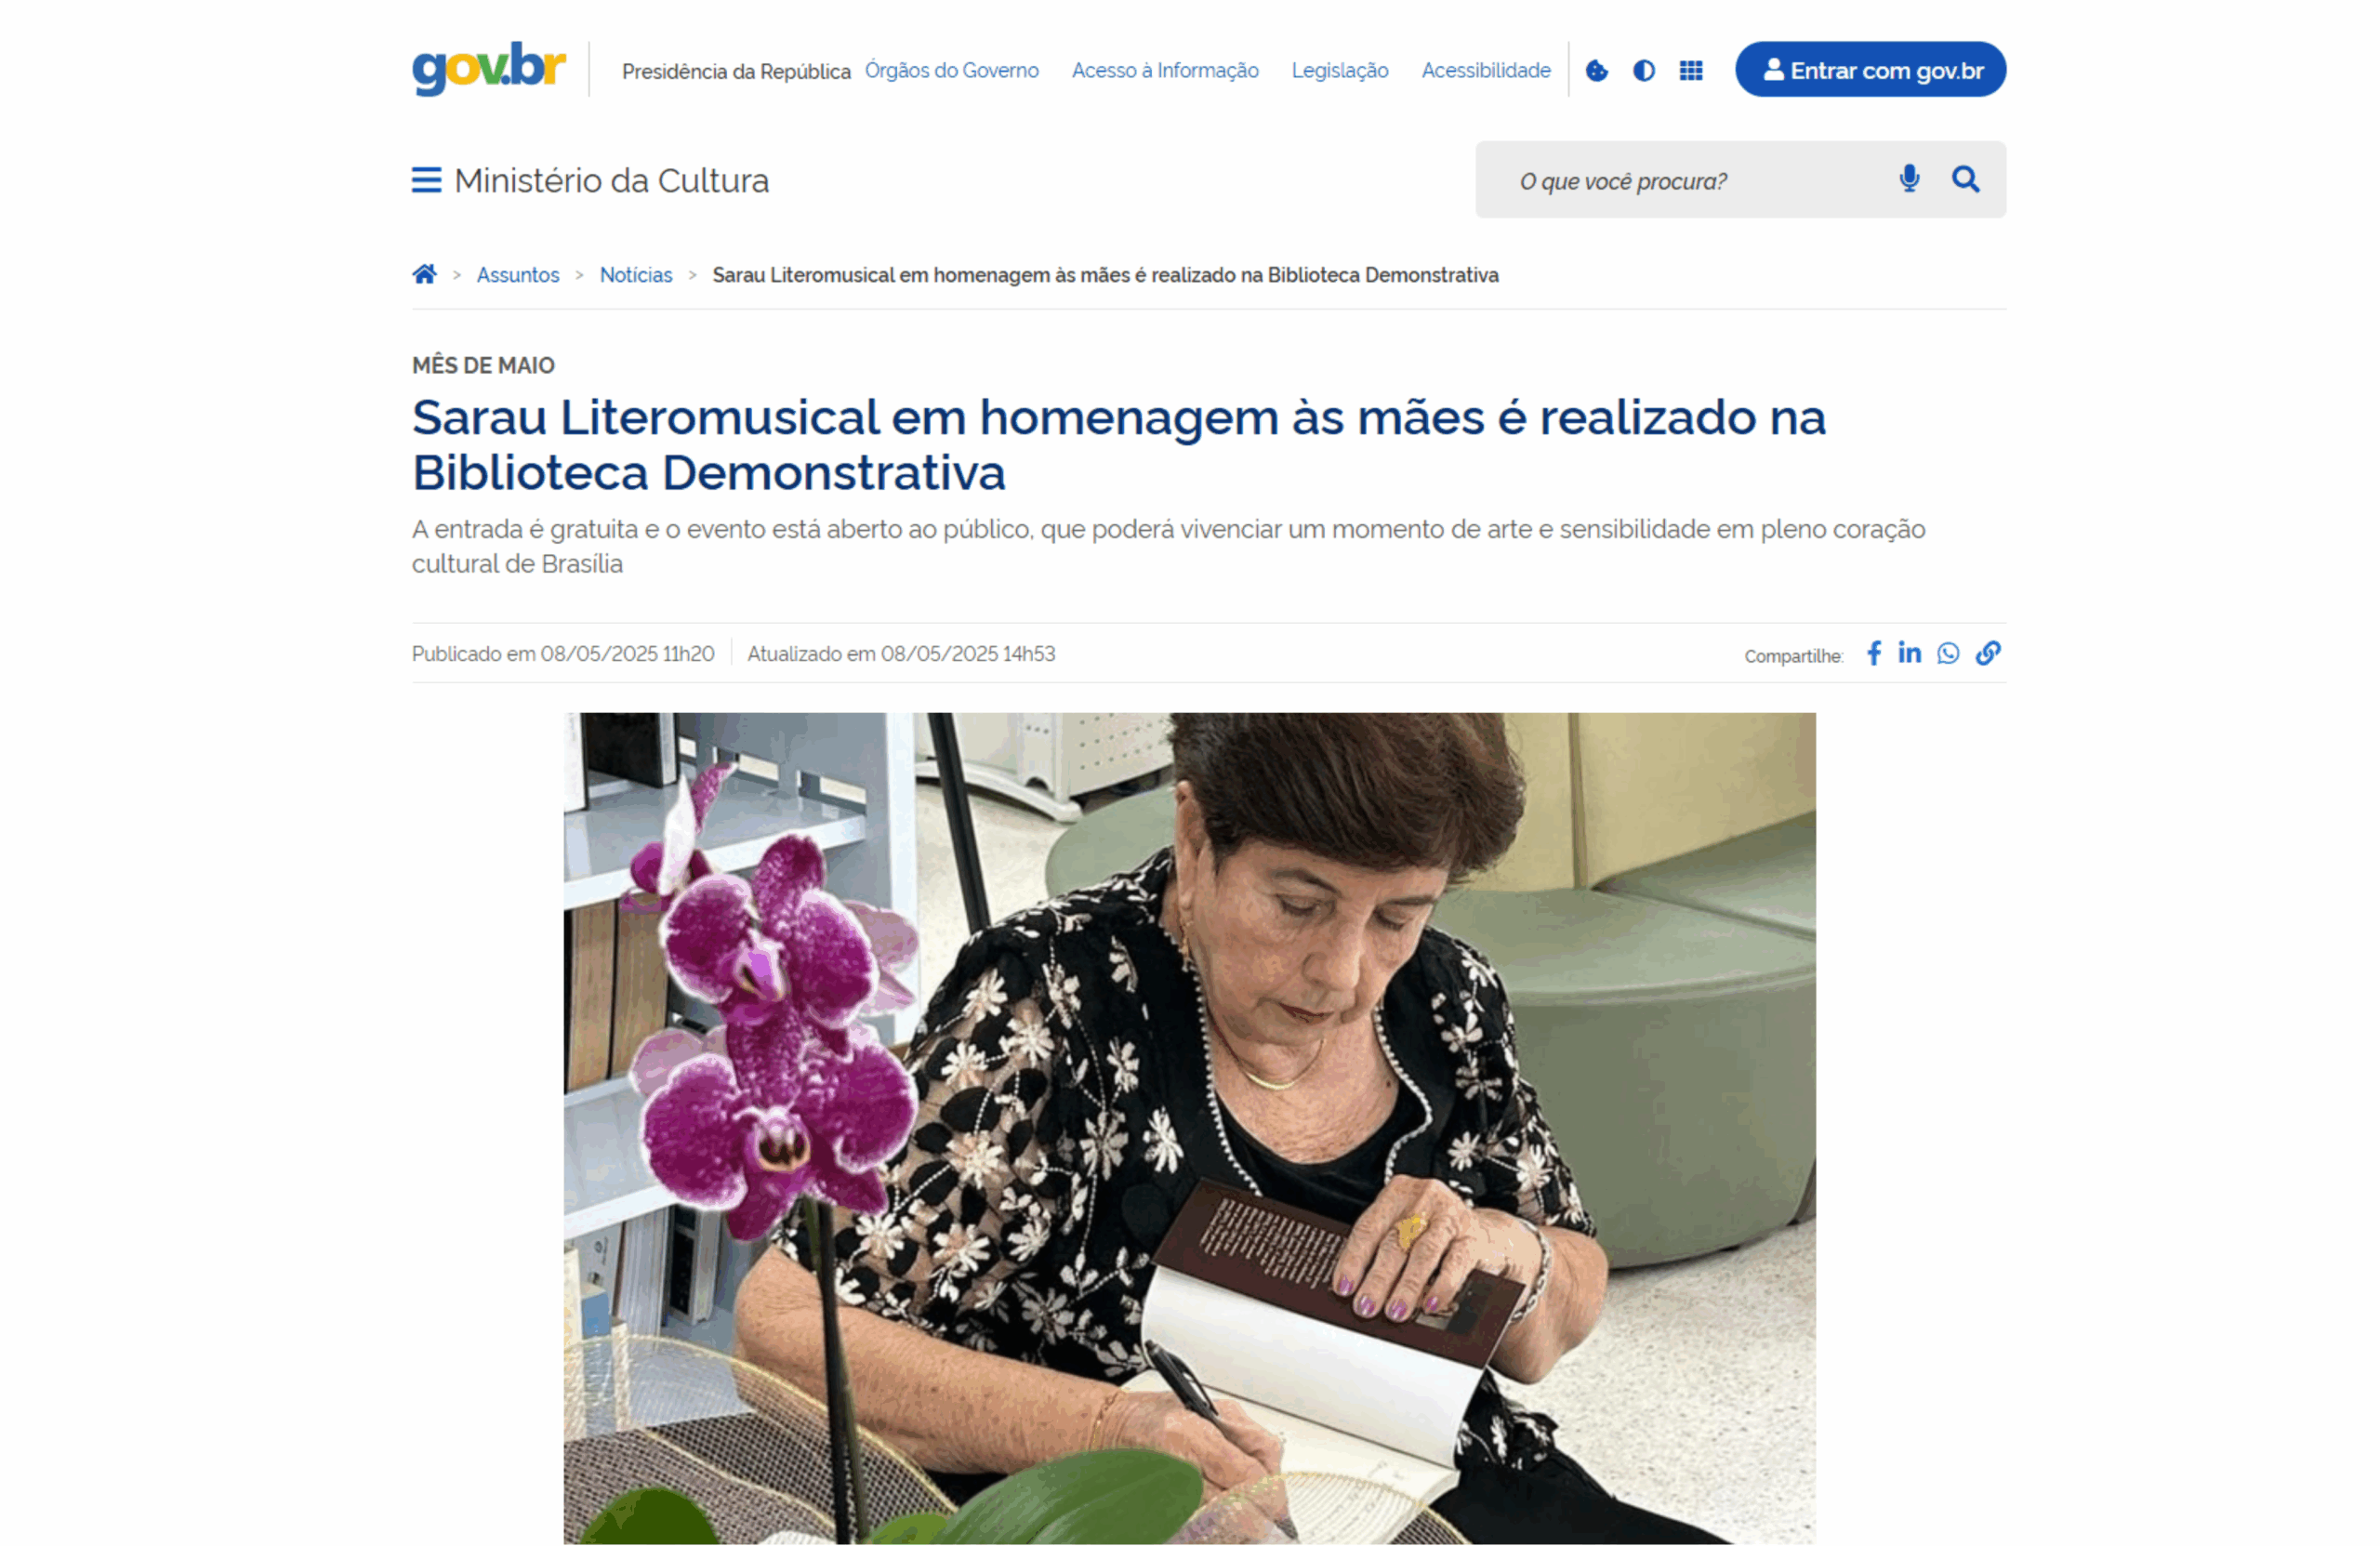Open Legislação link
The width and height of the screenshot is (2380, 1546).
pos(1340,70)
